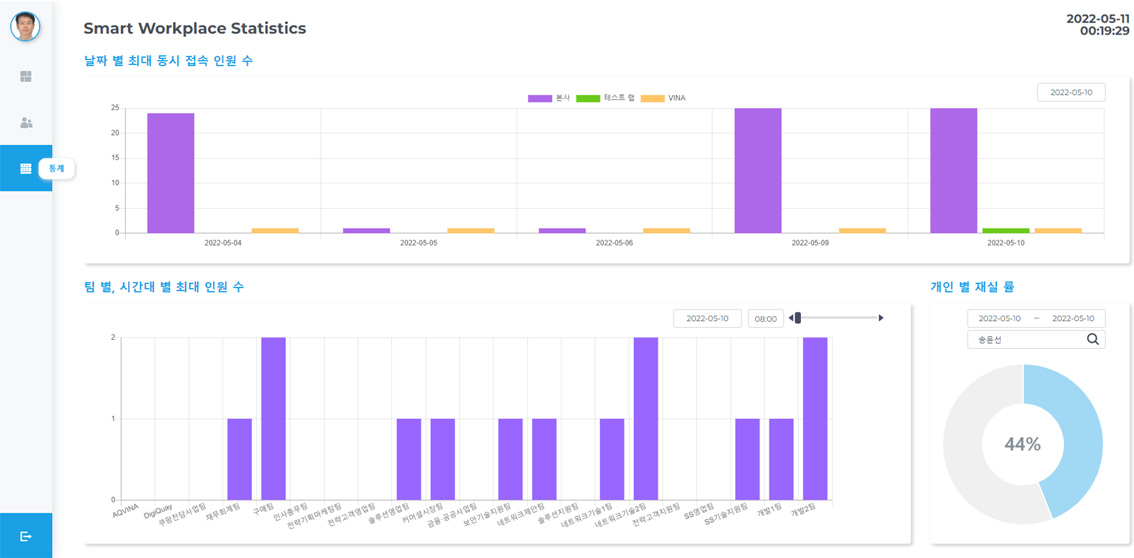Click the left arrow of time slider

coord(791,318)
